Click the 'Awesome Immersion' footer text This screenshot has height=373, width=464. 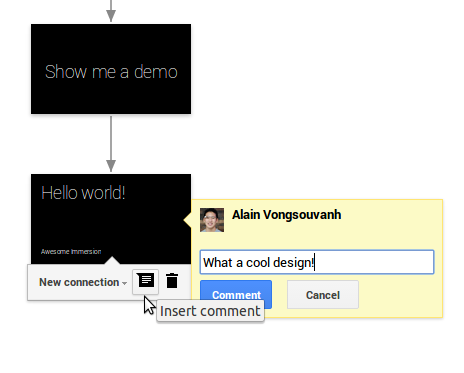(71, 252)
